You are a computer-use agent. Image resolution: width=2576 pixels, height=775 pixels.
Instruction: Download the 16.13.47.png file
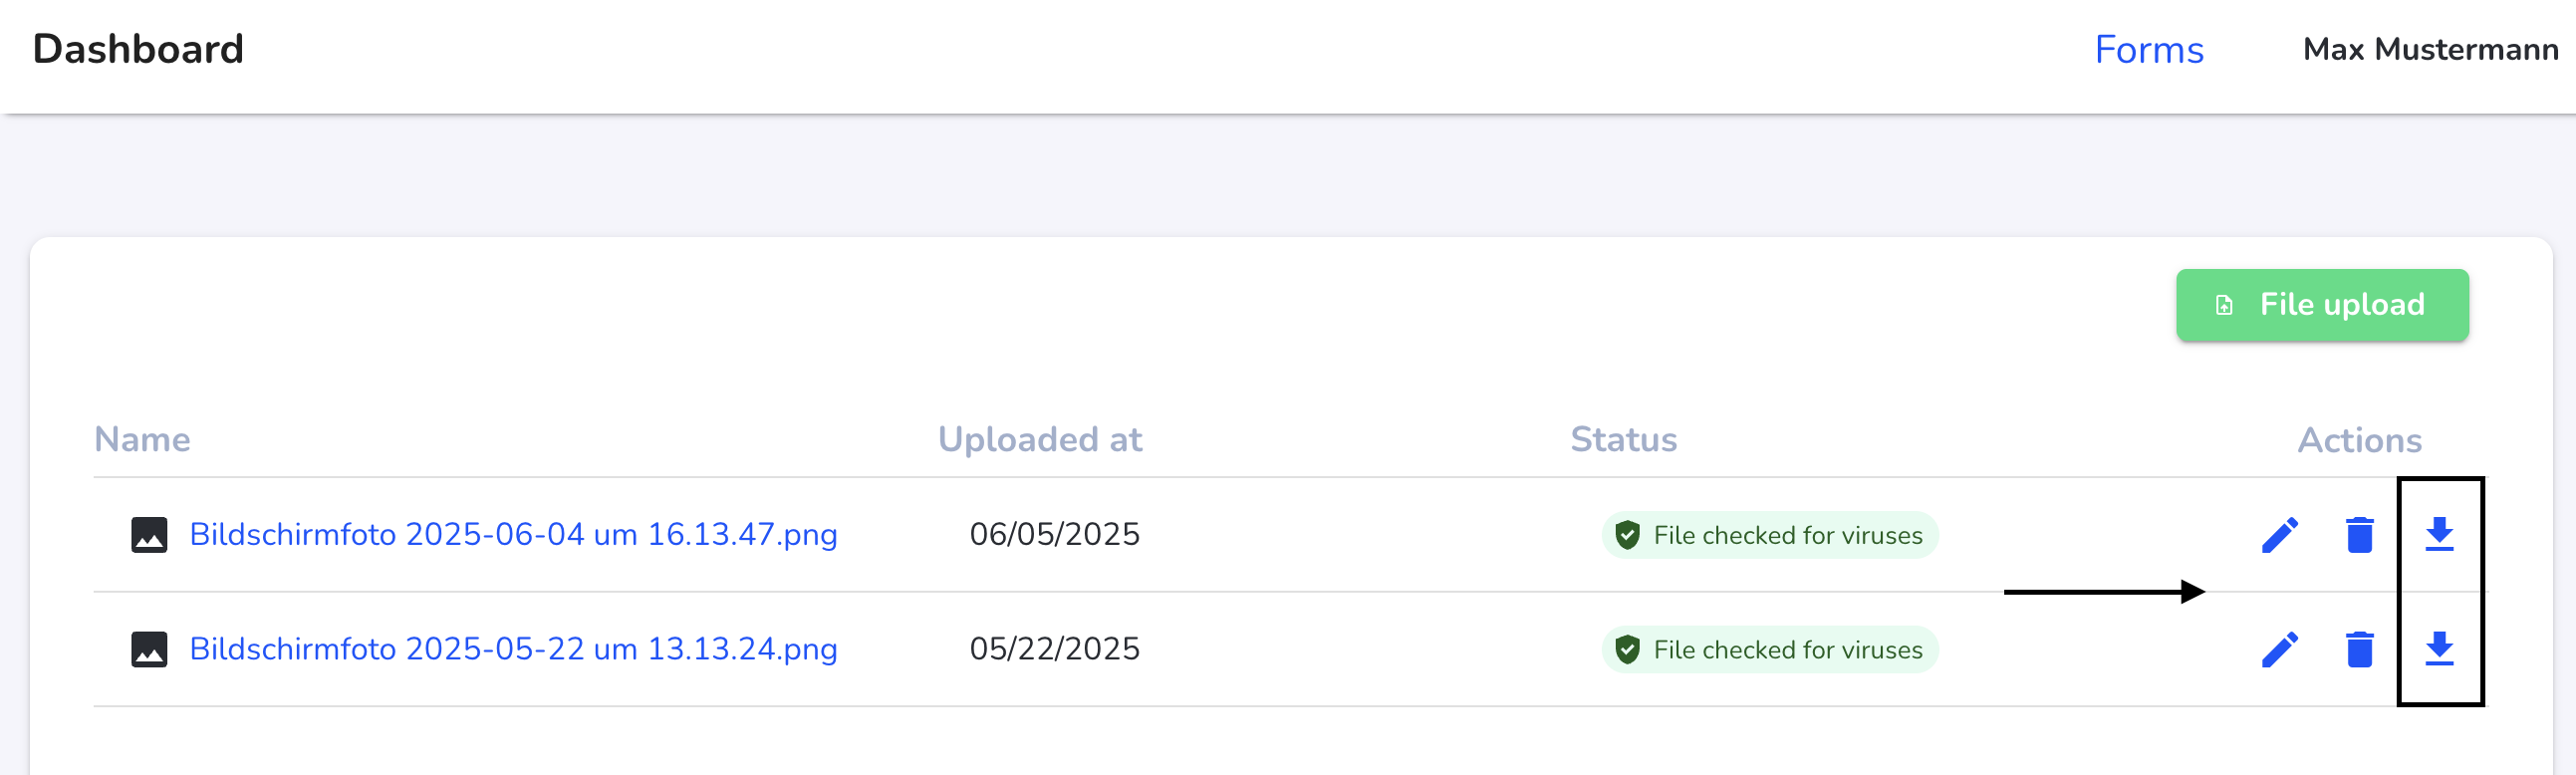(x=2439, y=535)
